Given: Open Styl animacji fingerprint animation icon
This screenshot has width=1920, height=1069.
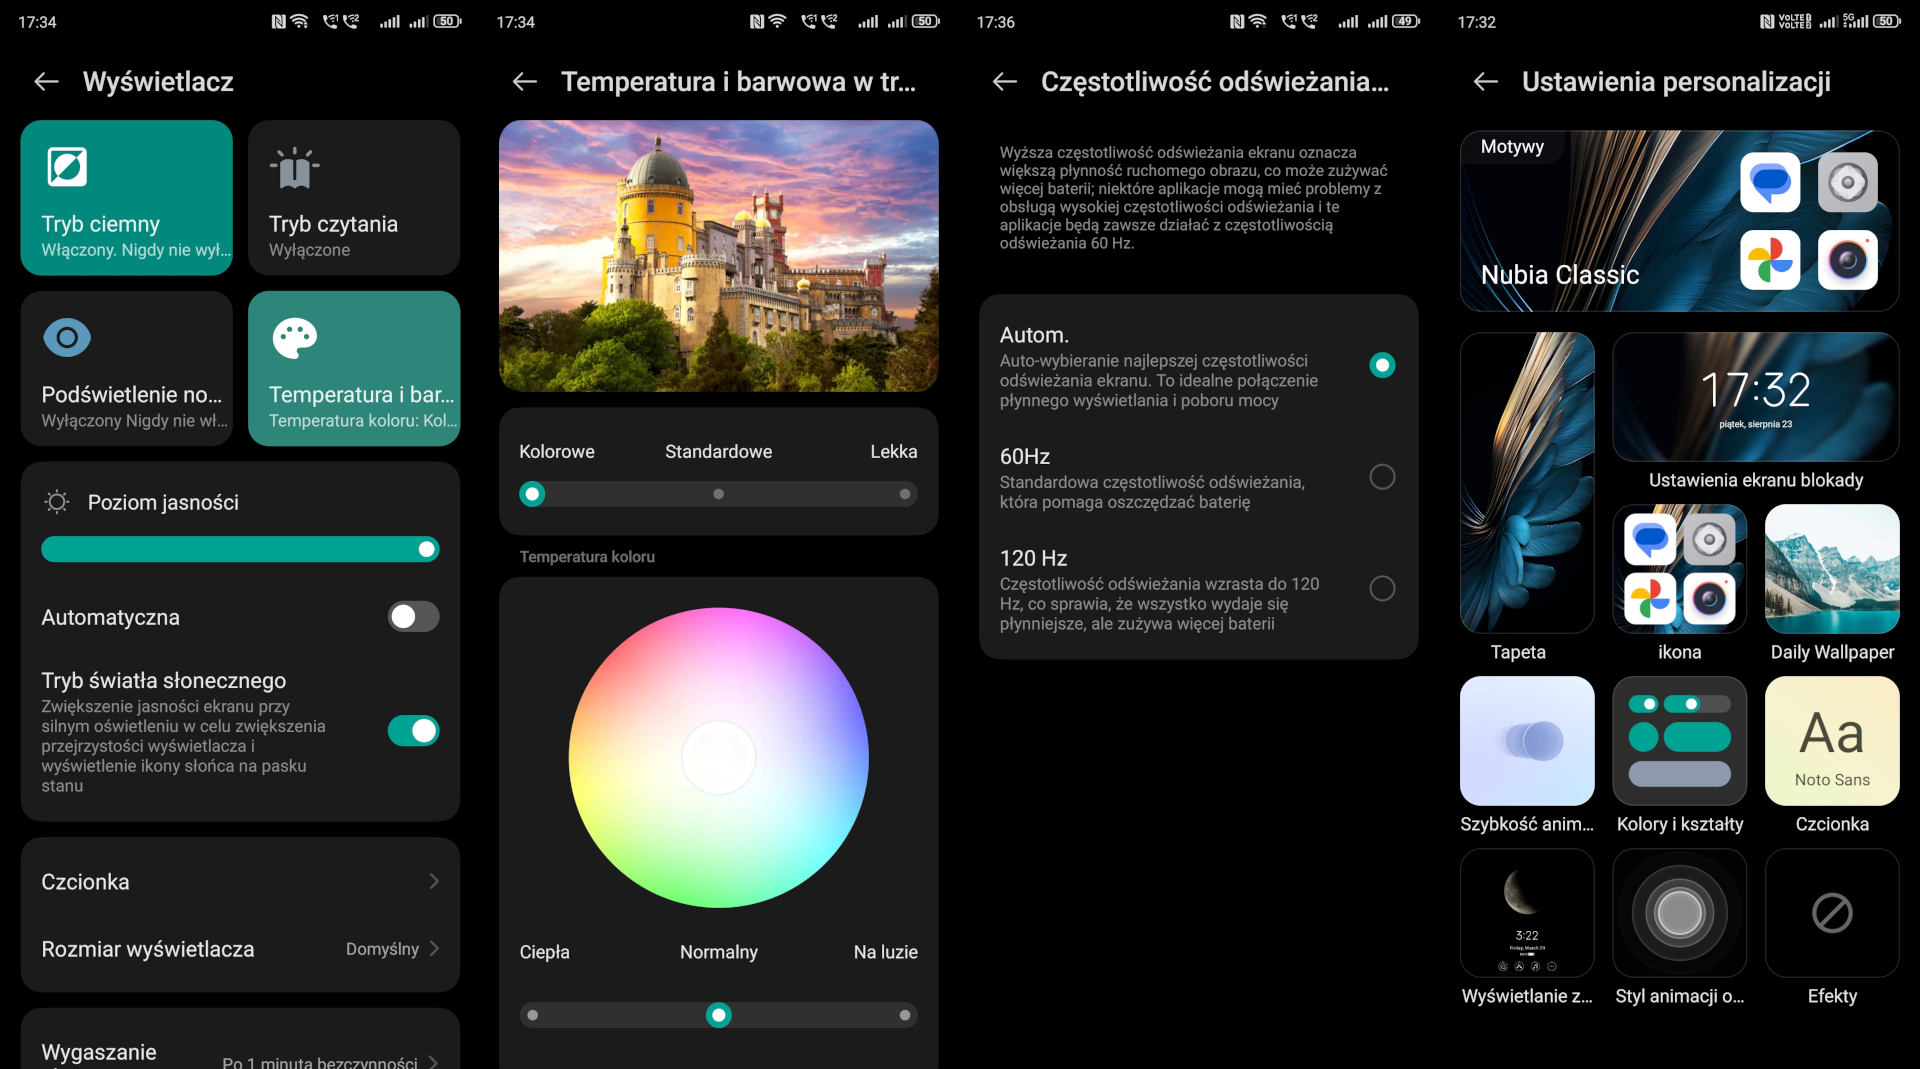Looking at the screenshot, I should (1679, 913).
